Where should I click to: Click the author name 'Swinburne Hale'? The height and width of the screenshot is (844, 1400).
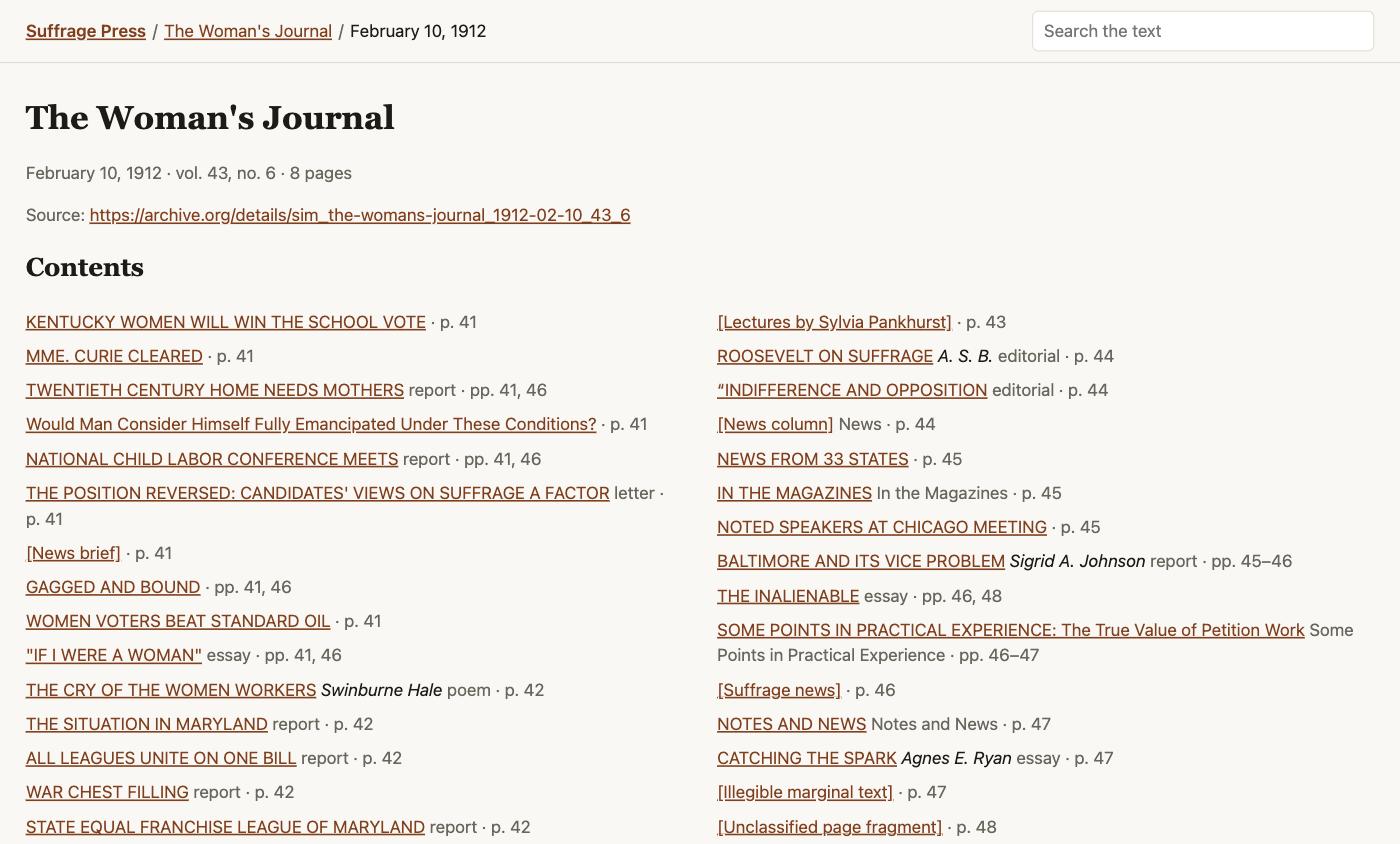(x=381, y=690)
